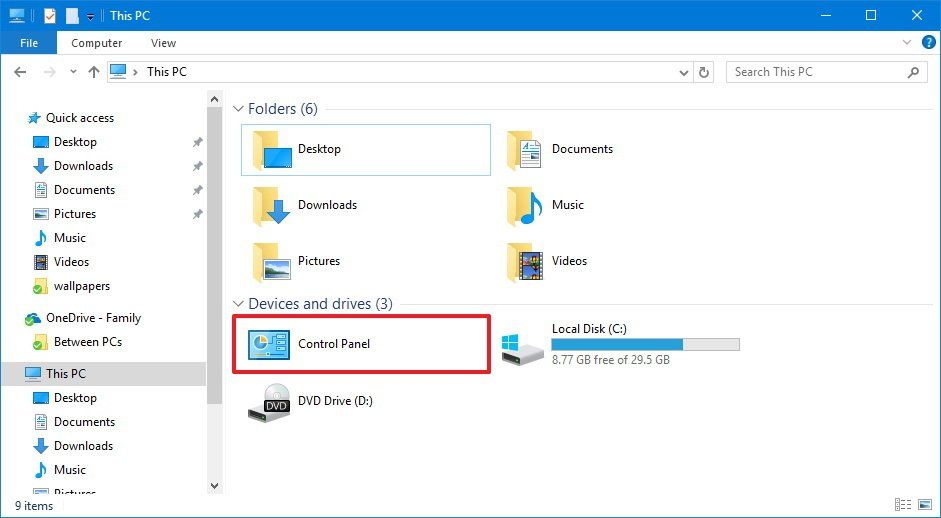The image size is (941, 518).
Task: Unpin Downloads using its pin icon
Action: tap(197, 167)
